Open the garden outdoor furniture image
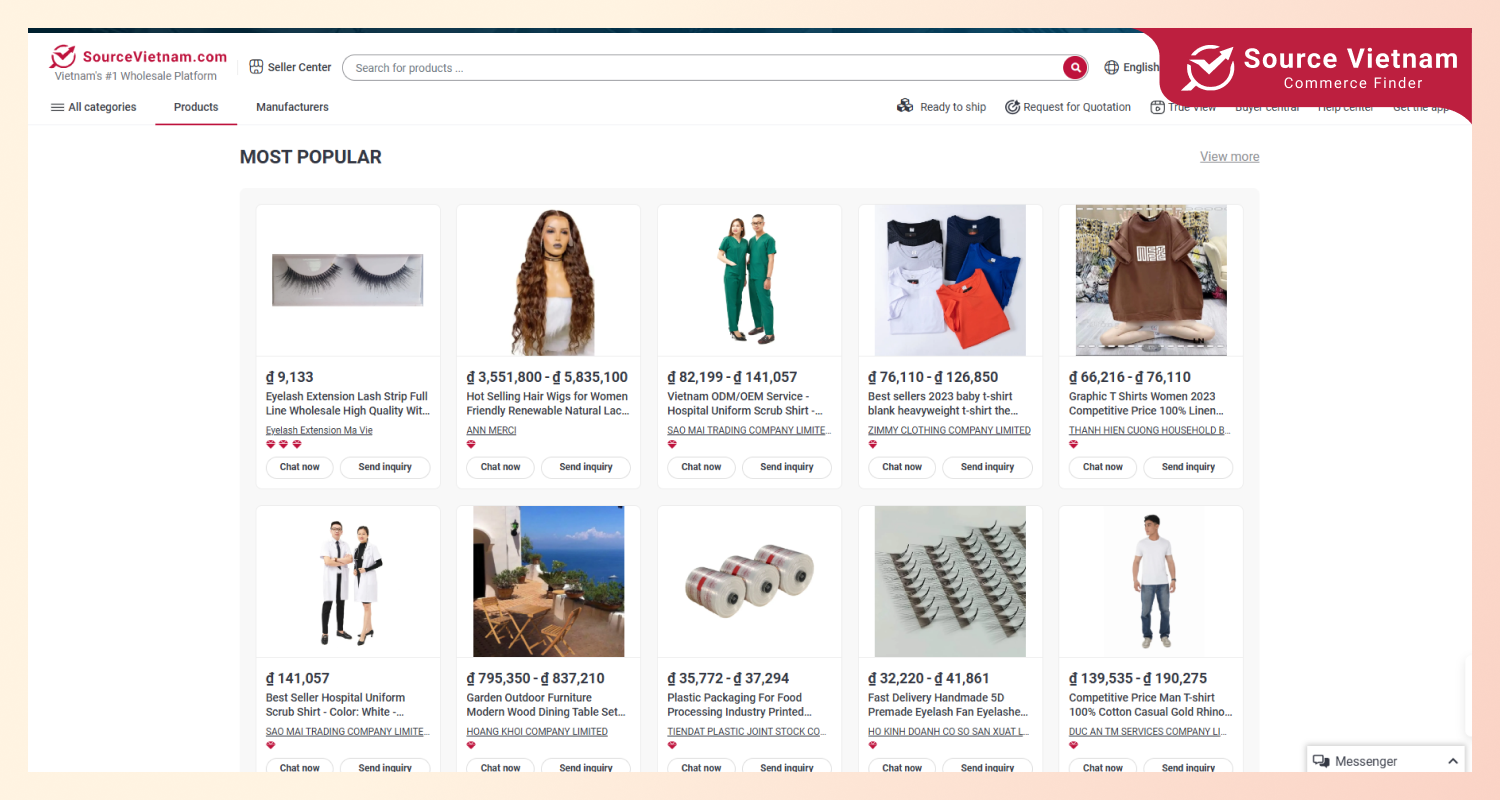Screen dimensions: 1500x800 pos(548,581)
